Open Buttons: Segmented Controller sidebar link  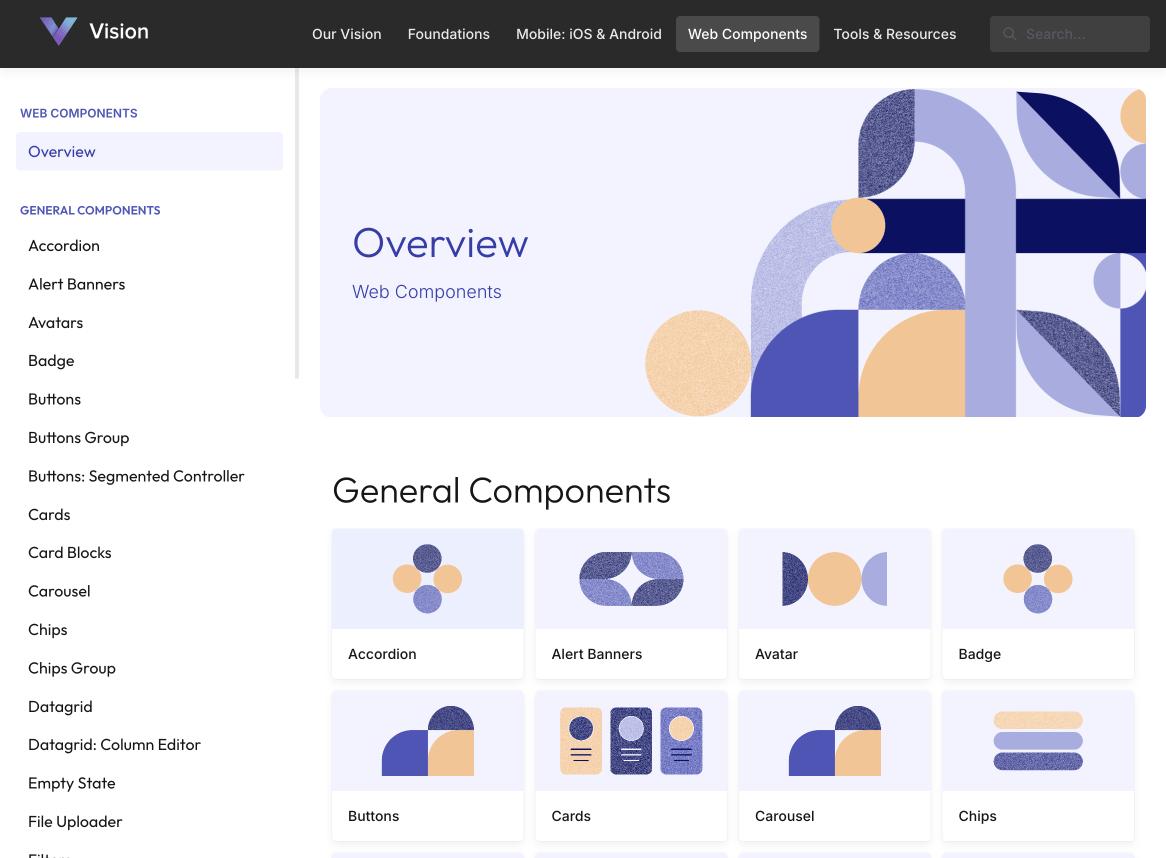136,476
